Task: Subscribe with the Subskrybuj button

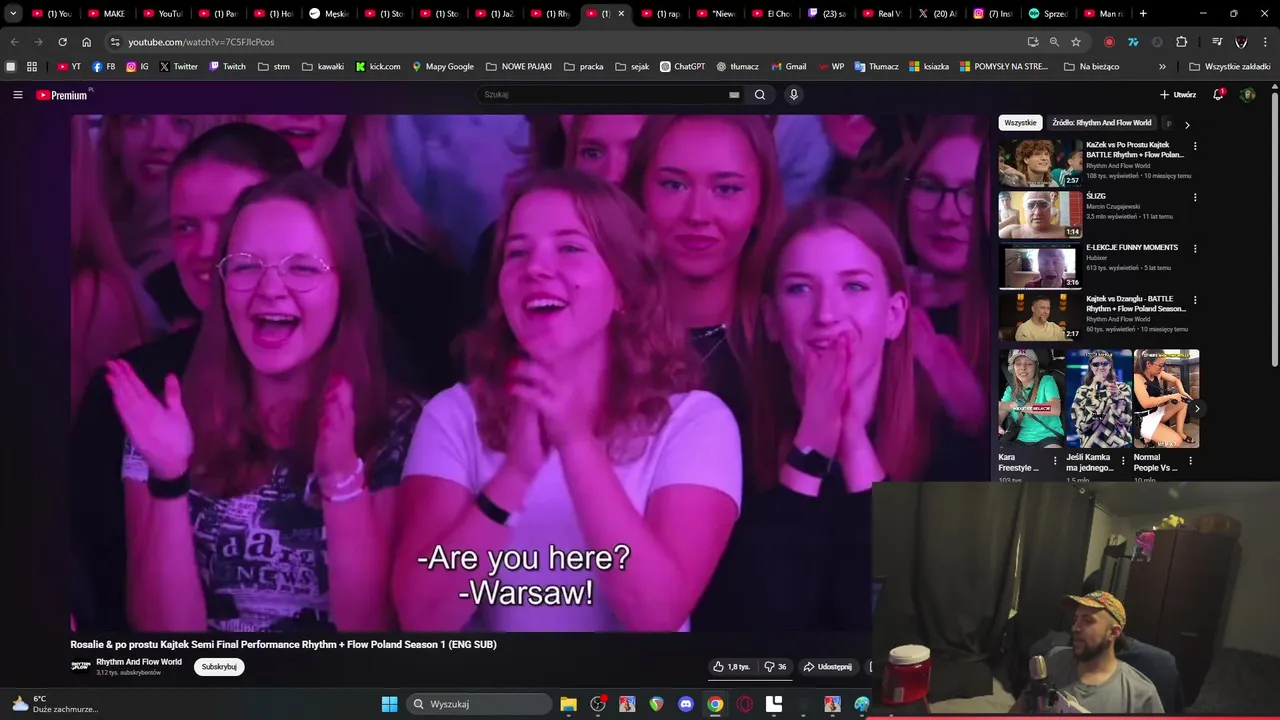Action: 219,667
